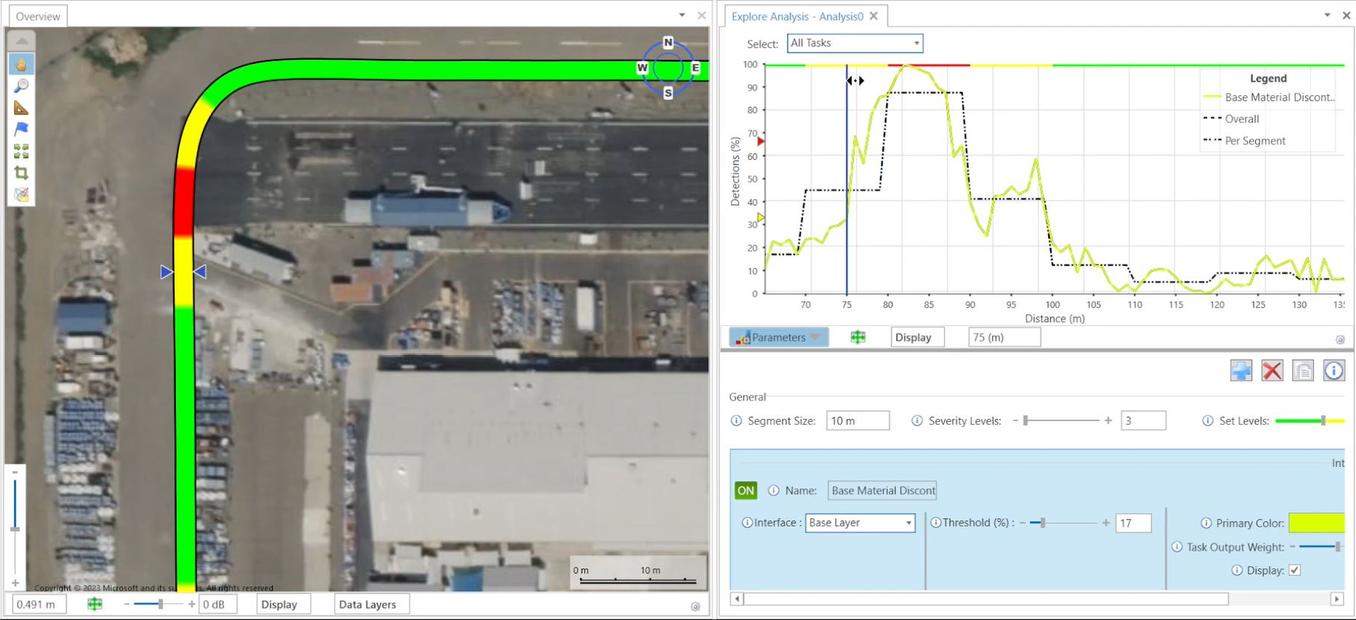Delete the analysis with the red X

point(1272,370)
